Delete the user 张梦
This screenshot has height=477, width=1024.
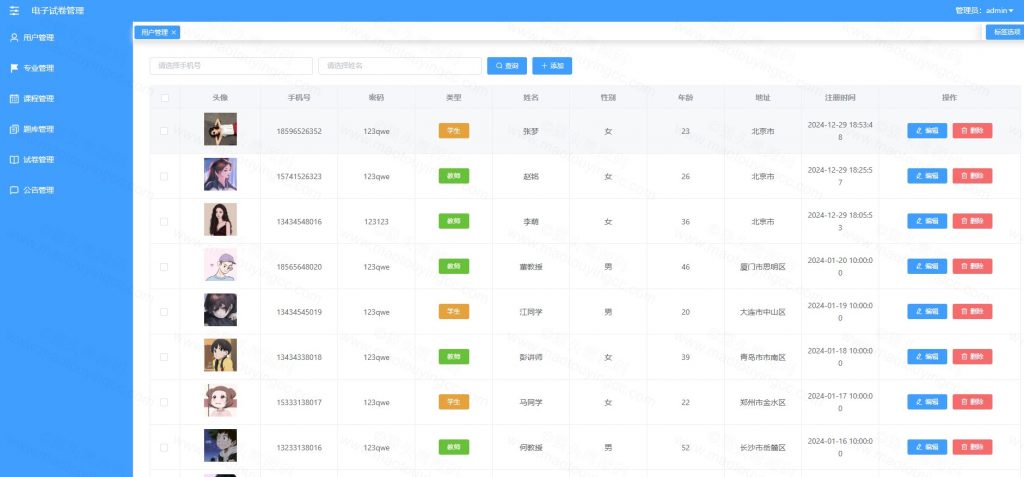pyautogui.click(x=972, y=131)
